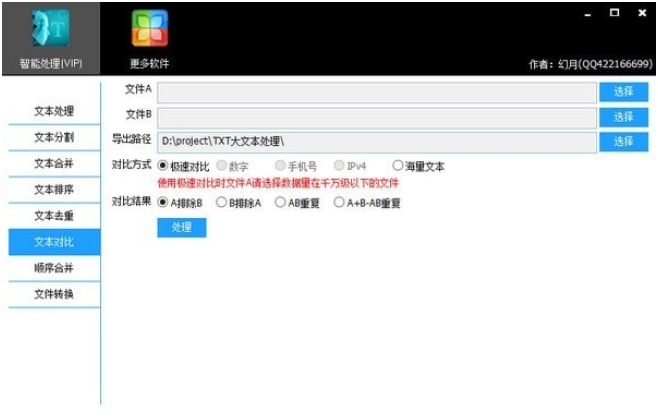Switch to 文本分割 sidebar tab

coord(54,137)
